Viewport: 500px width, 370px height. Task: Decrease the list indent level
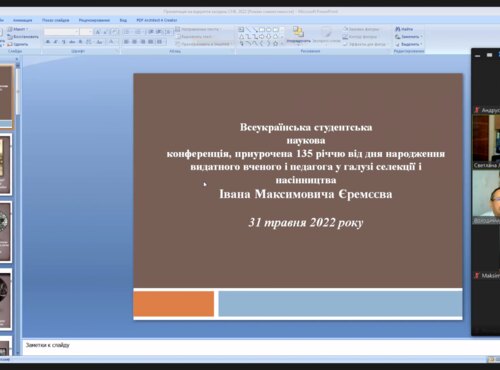tap(151, 32)
